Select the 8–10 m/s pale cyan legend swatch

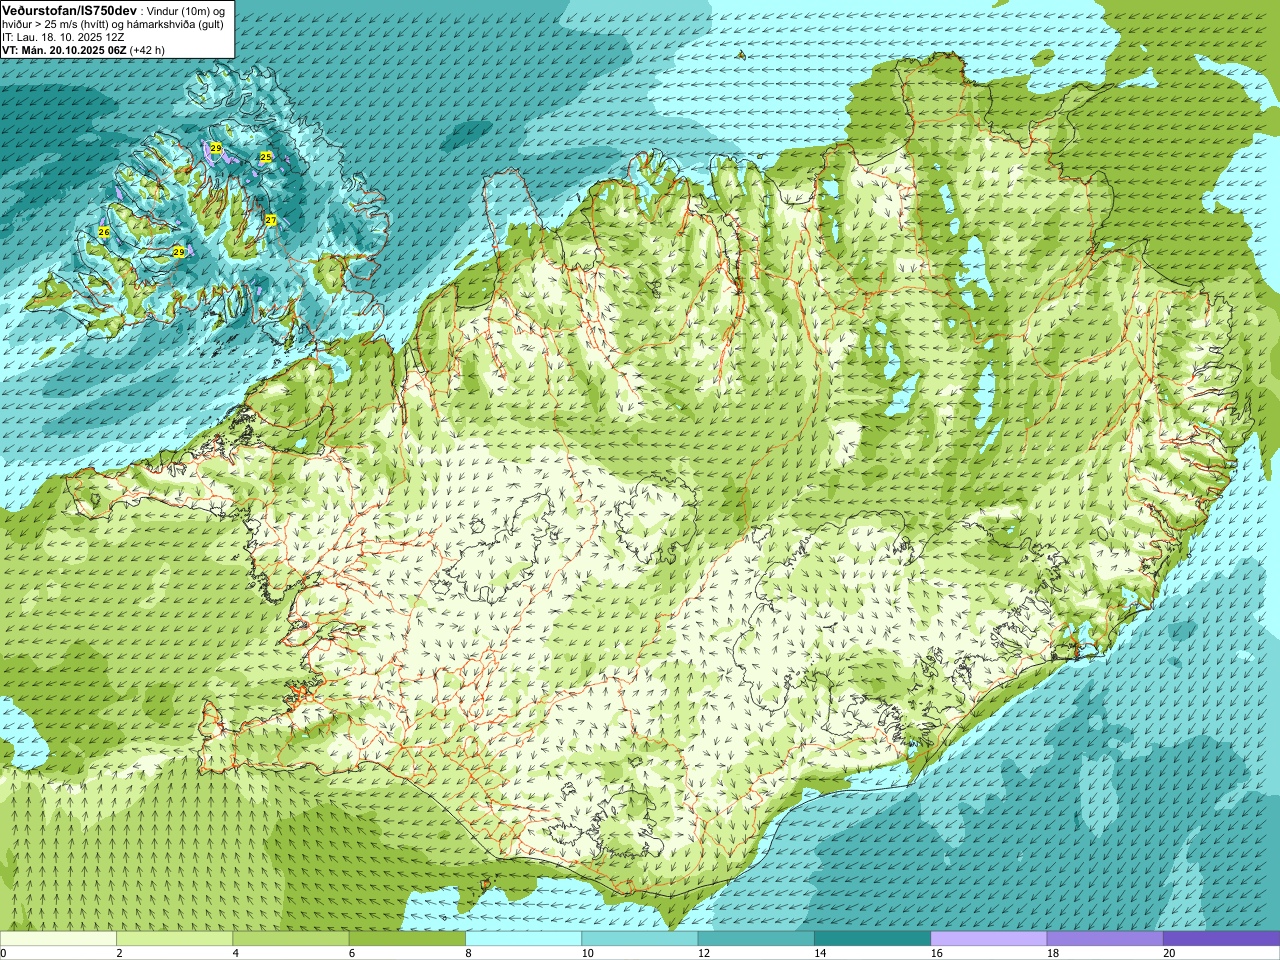pos(523,939)
